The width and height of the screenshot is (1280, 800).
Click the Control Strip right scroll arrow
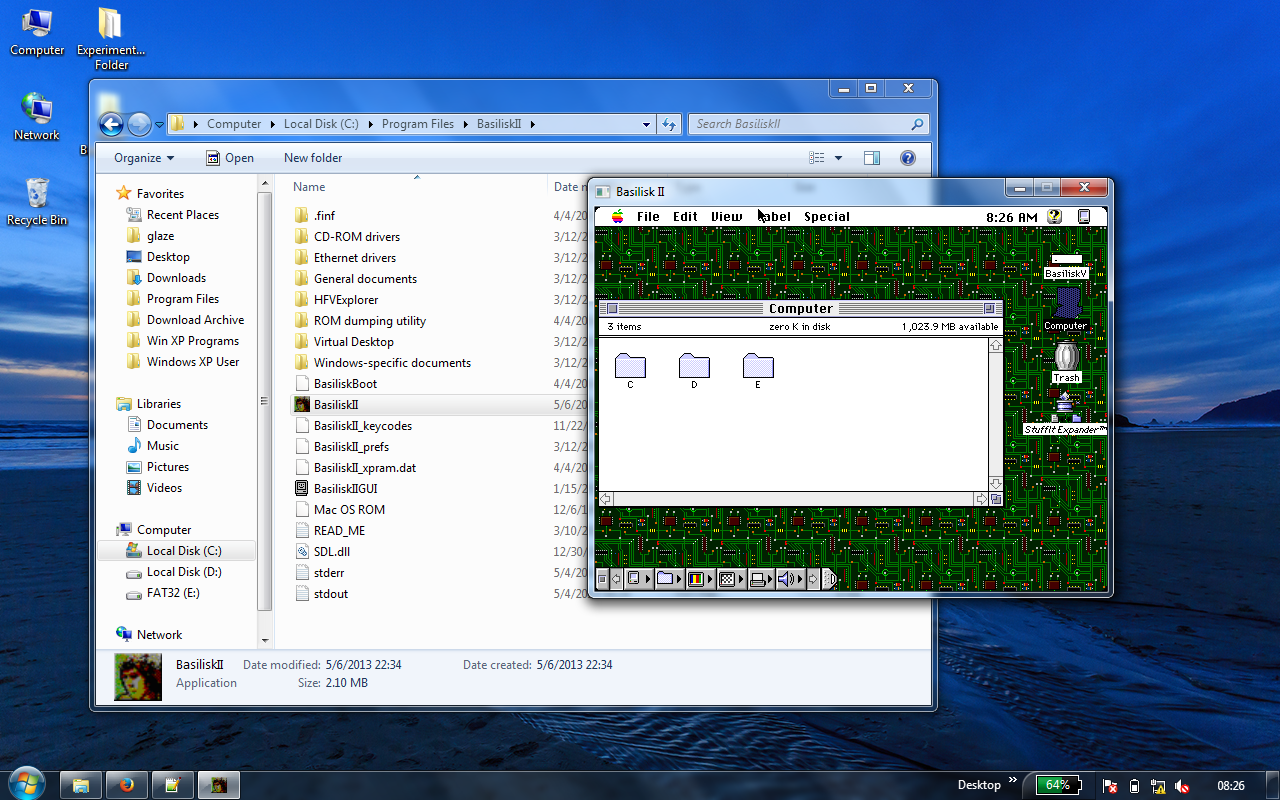[x=813, y=579]
